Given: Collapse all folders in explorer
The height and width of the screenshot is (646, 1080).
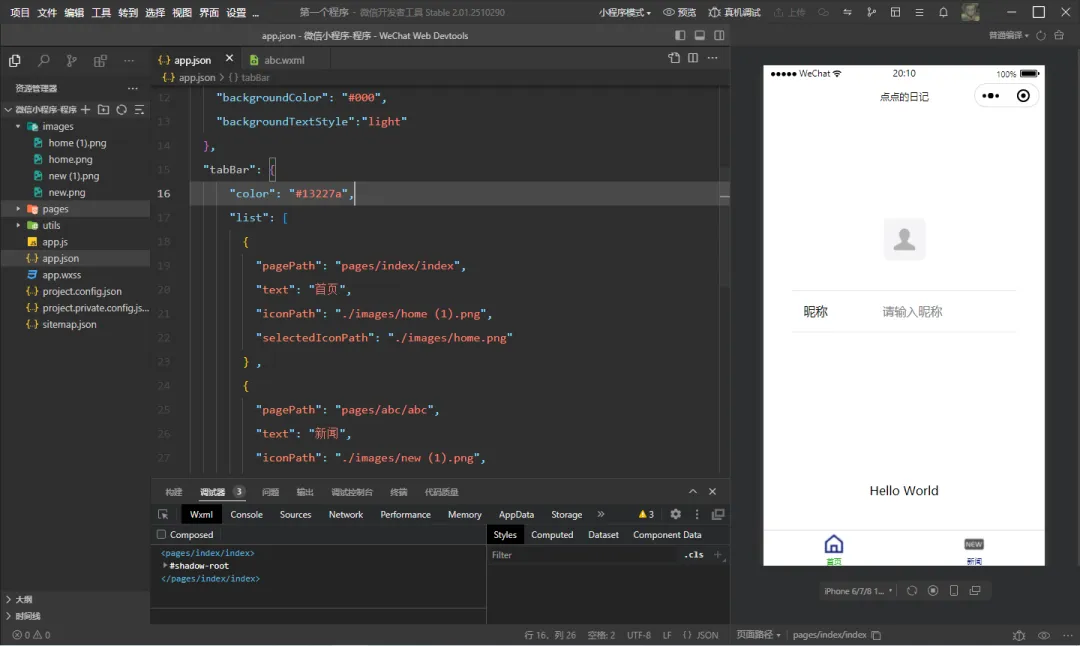Looking at the screenshot, I should [139, 110].
